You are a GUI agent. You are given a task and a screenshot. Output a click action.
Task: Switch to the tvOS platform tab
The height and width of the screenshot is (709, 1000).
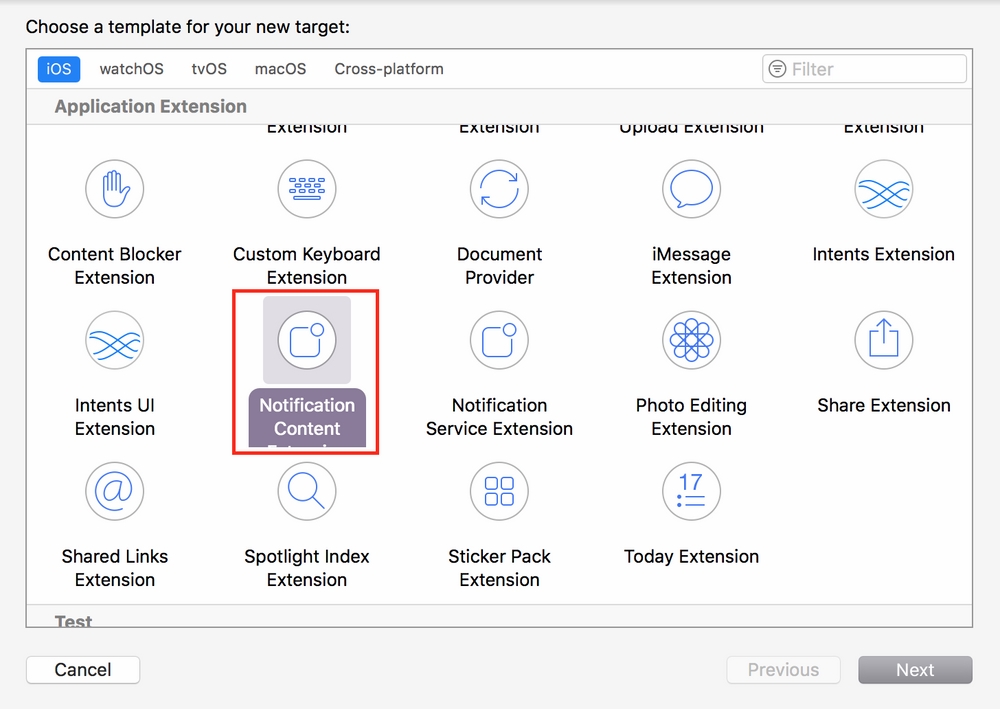(209, 69)
